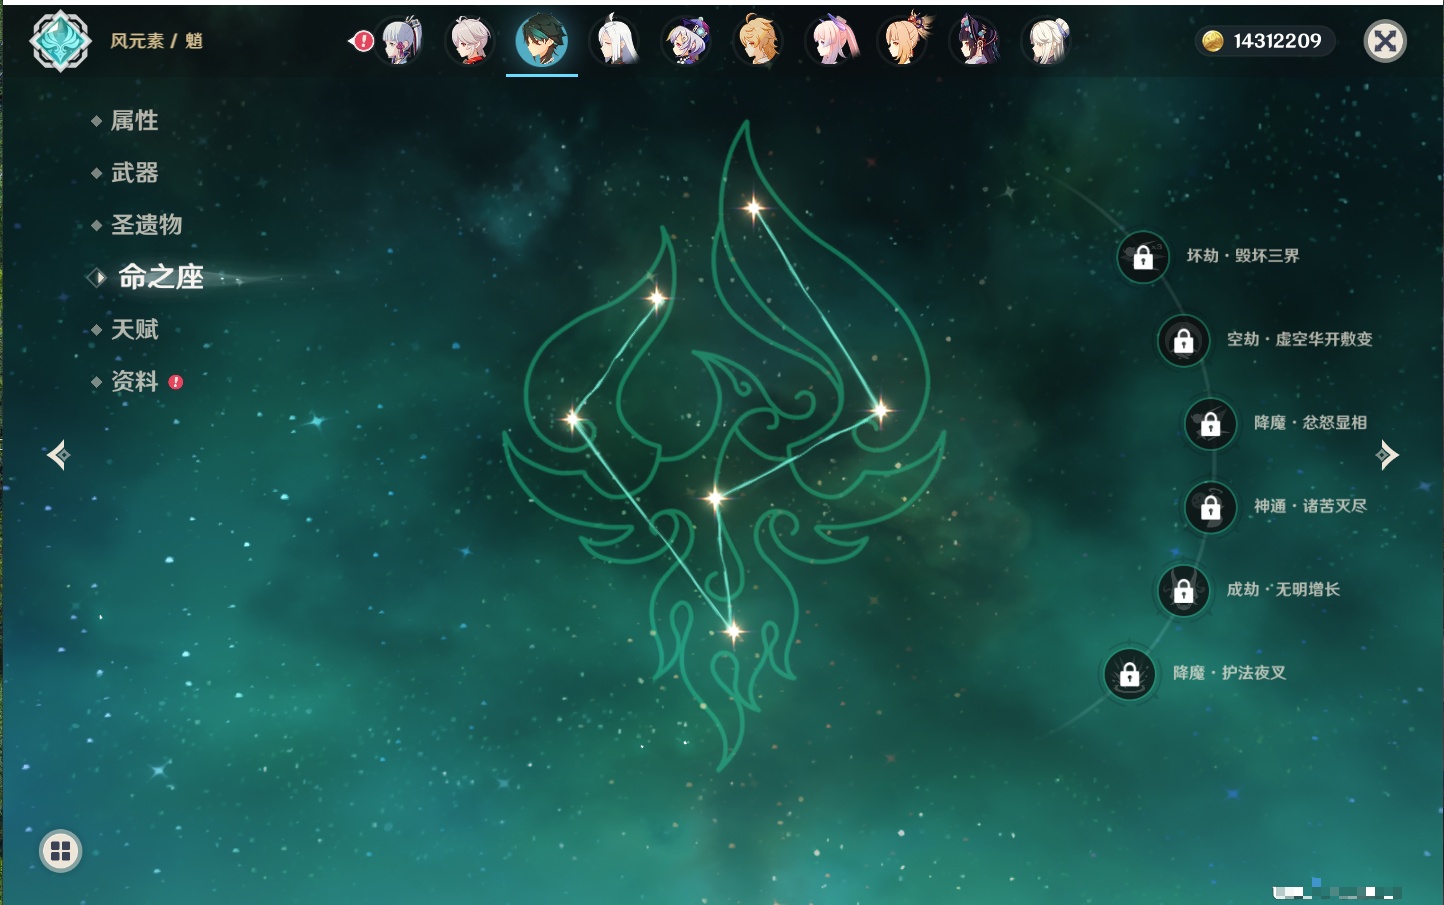Select Yoimiya's orange-haired portrait
The height and width of the screenshot is (905, 1444).
(904, 41)
